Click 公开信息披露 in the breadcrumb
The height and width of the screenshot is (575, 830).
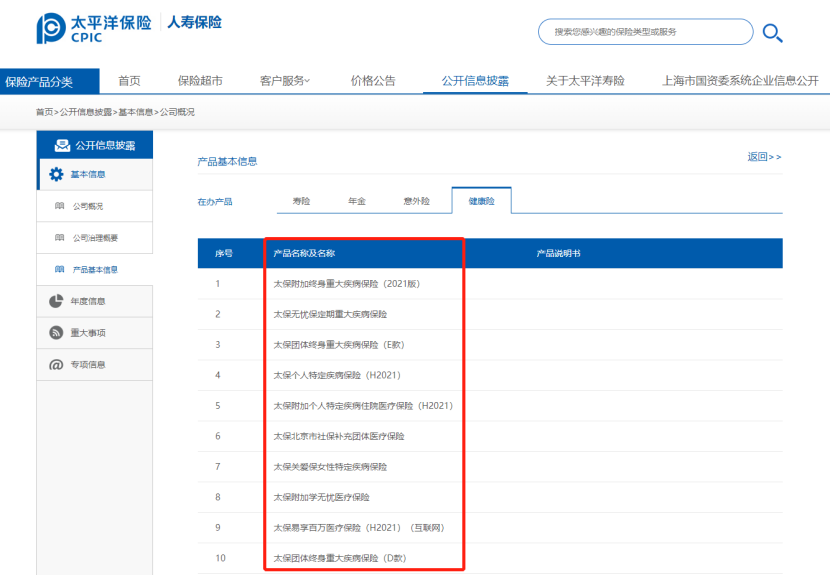click(x=86, y=112)
